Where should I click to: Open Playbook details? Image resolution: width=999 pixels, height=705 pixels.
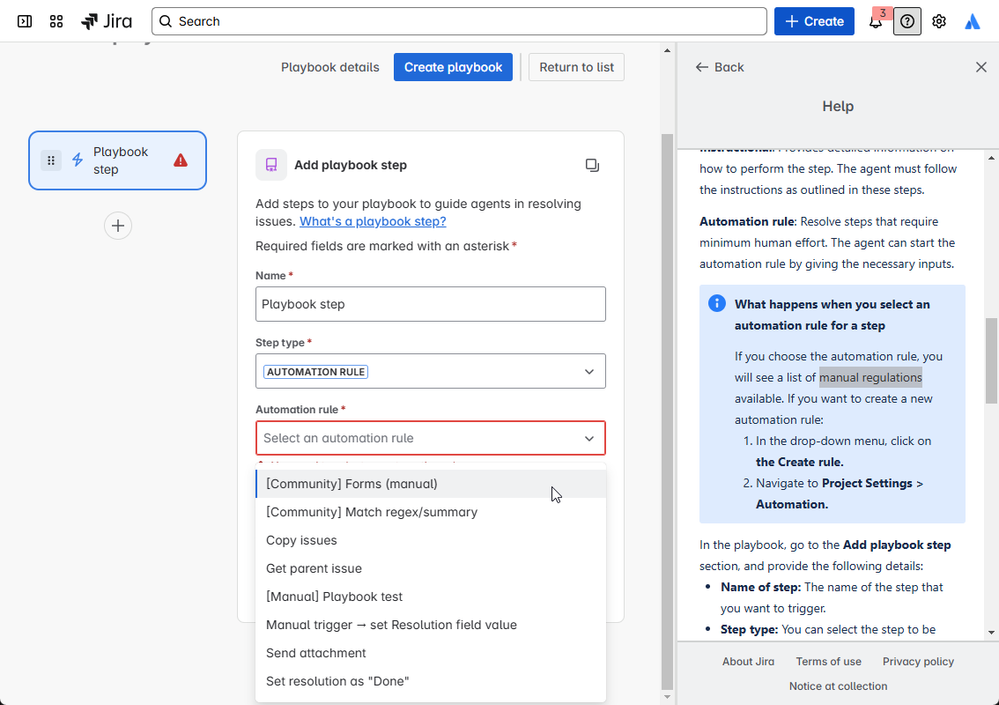click(x=330, y=67)
